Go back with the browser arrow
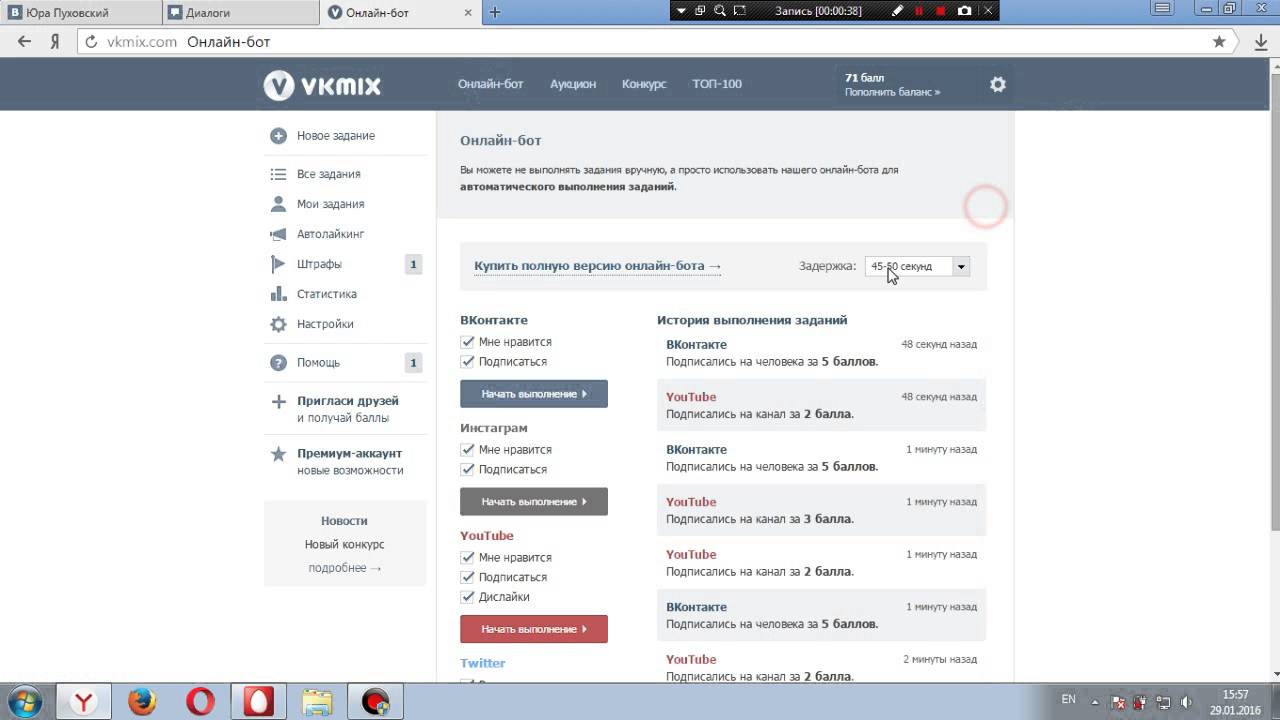1280x720 pixels. click(x=24, y=42)
